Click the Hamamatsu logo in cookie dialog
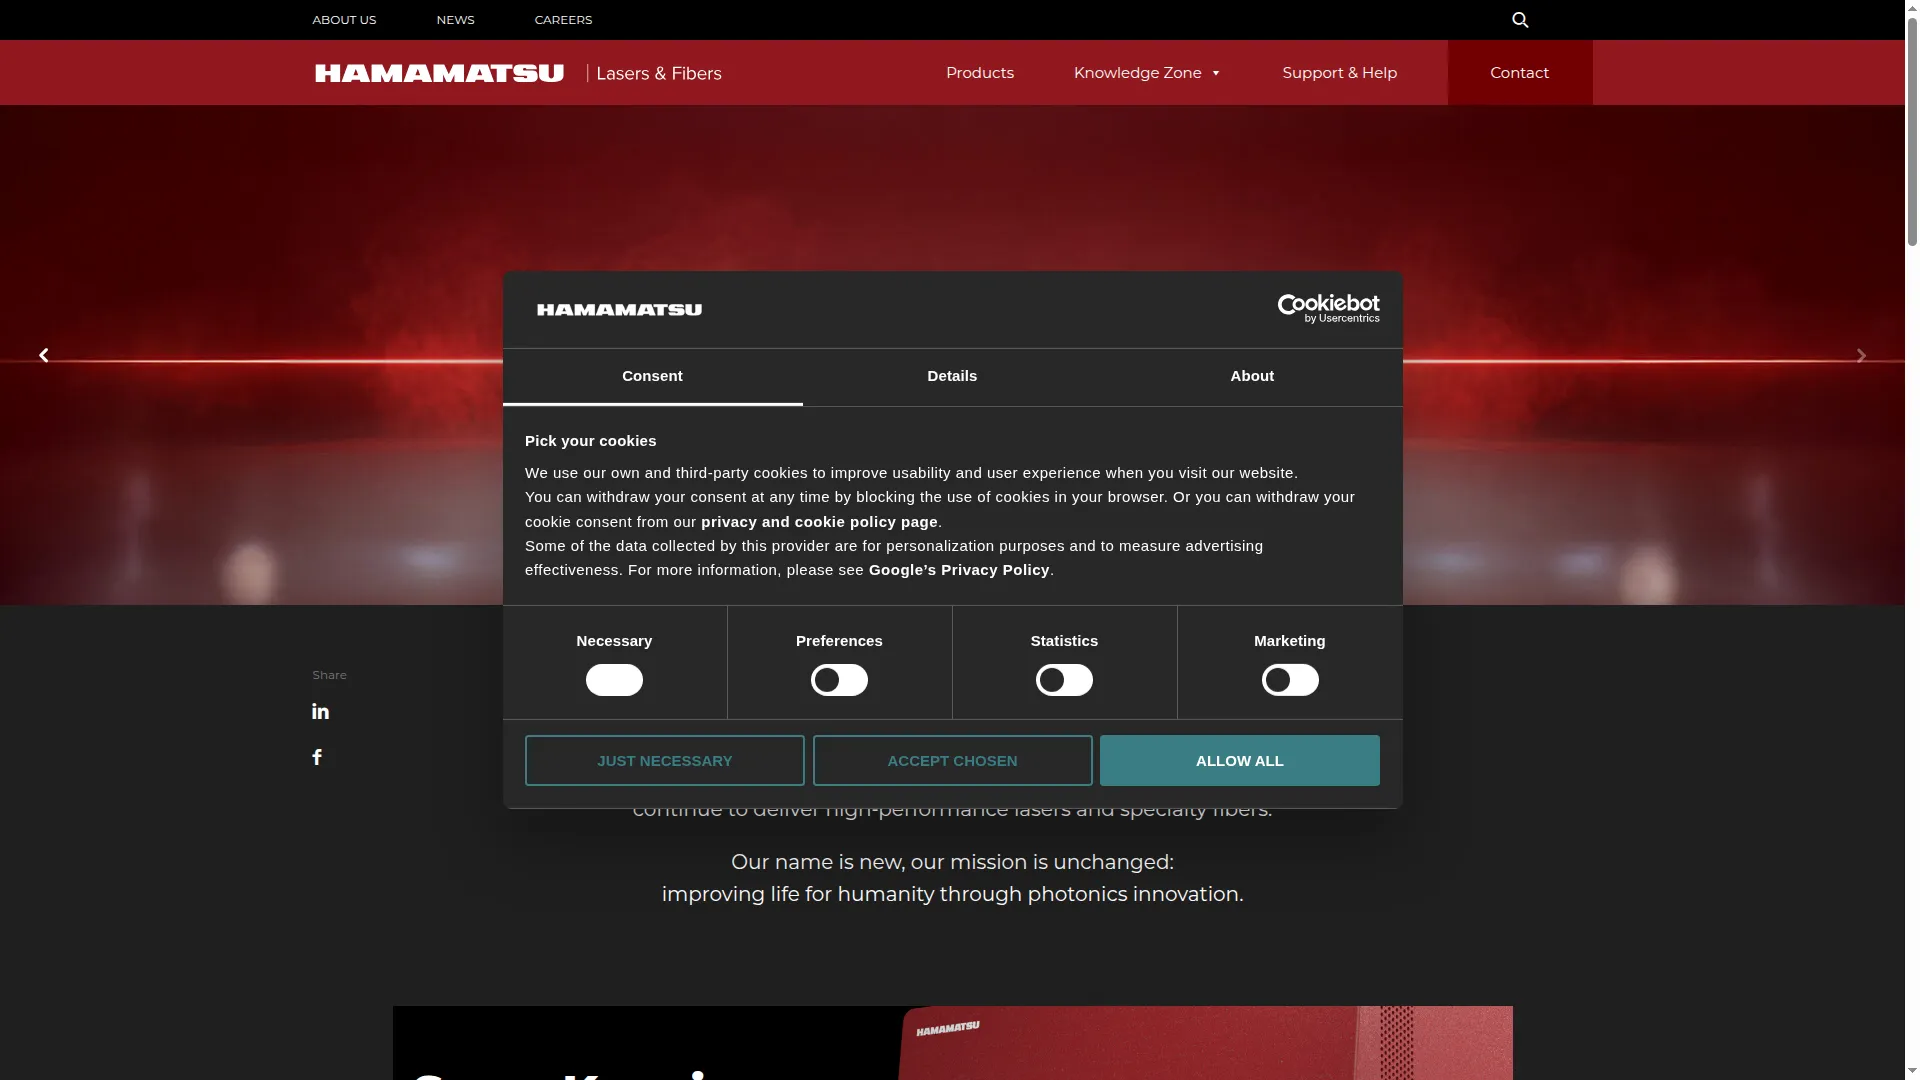 [619, 310]
